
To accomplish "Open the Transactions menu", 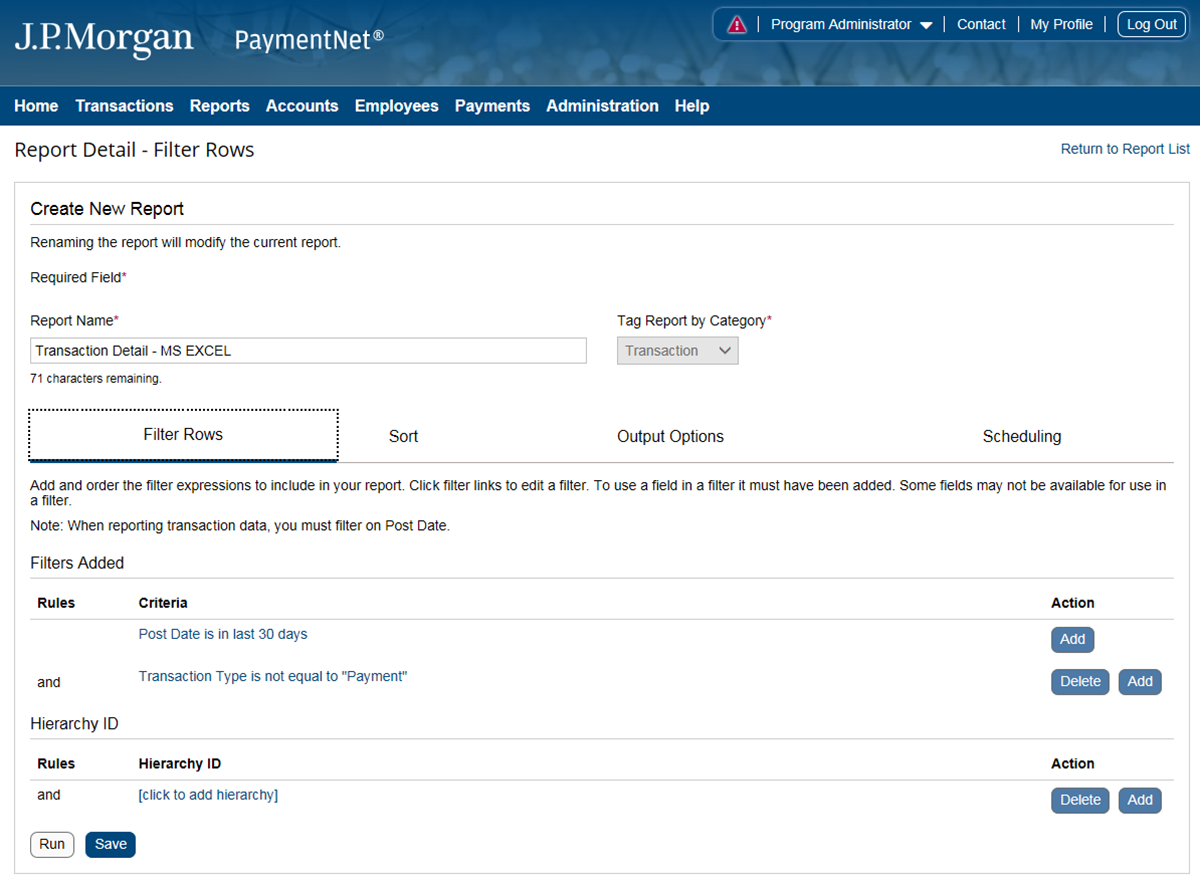I will point(124,106).
